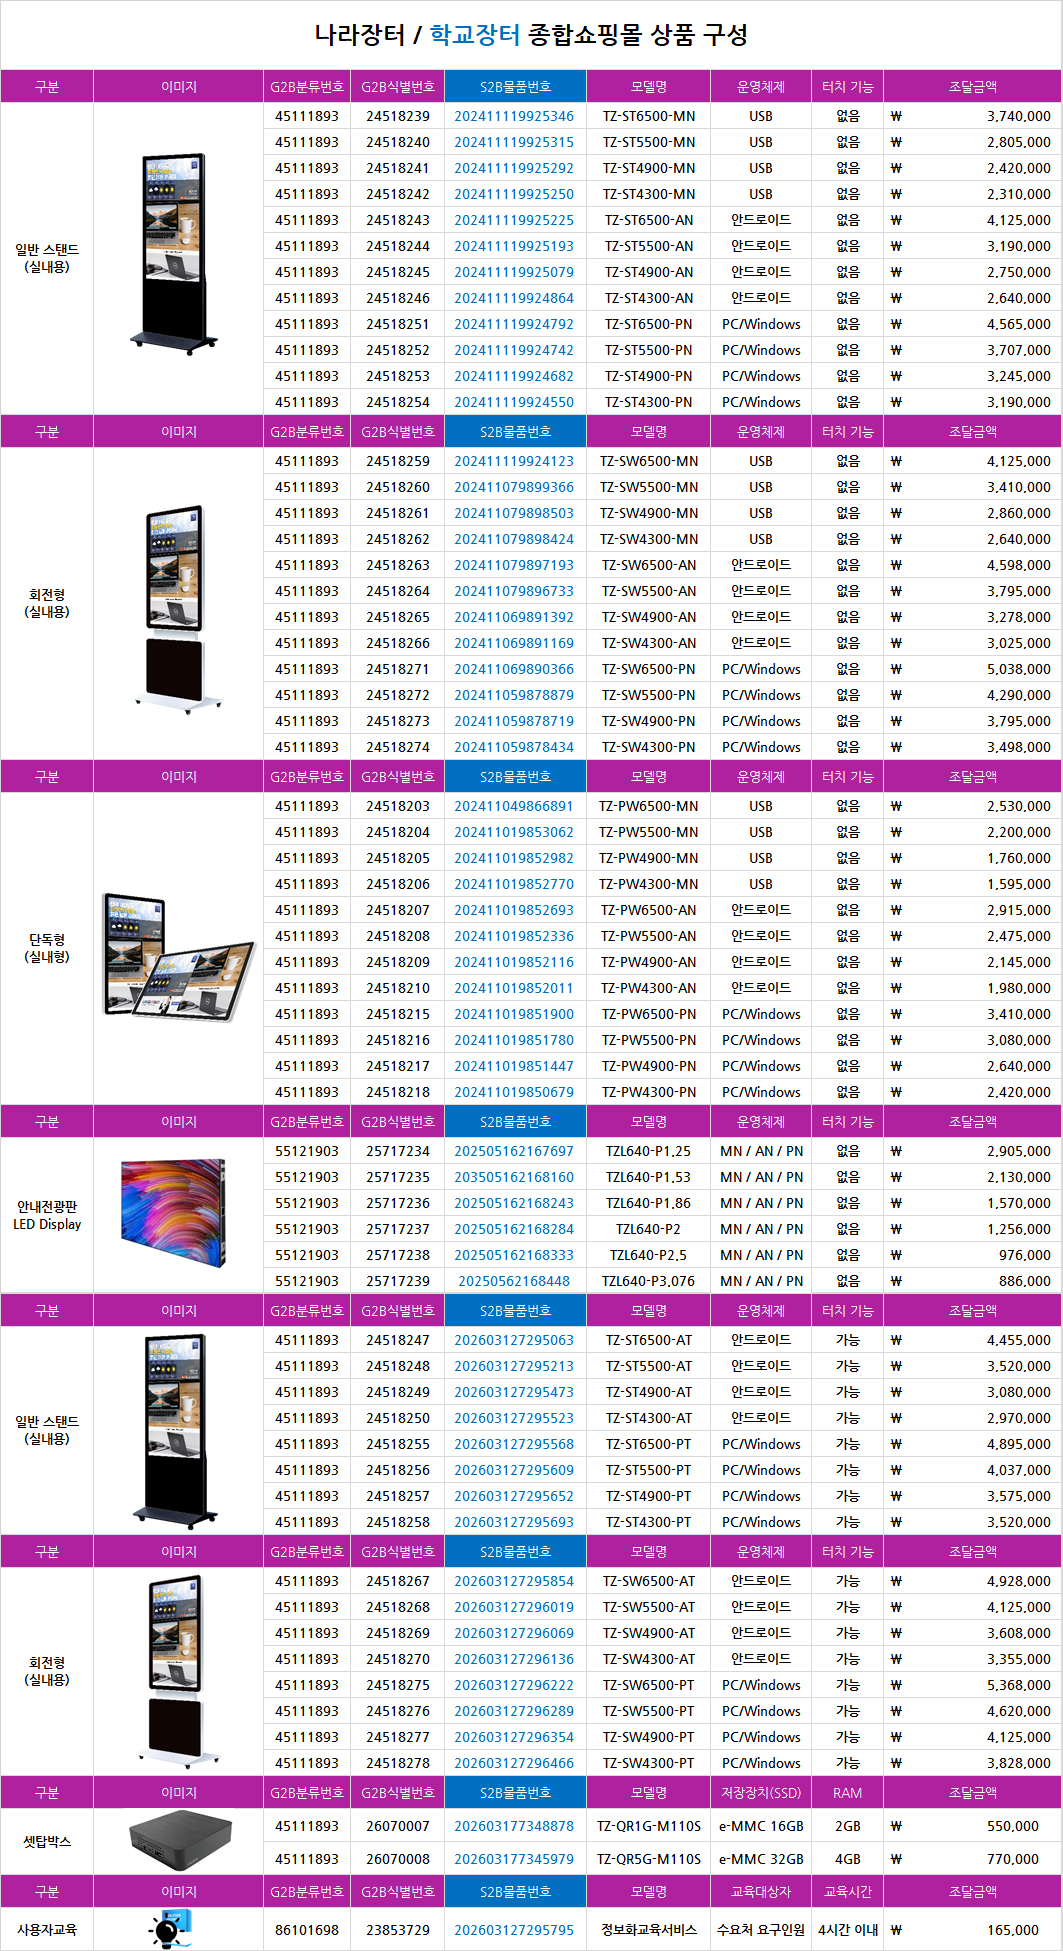Viewport: 1063px width, 1951px height.
Task: Click the colorful LED display panel image
Action: click(x=174, y=1213)
